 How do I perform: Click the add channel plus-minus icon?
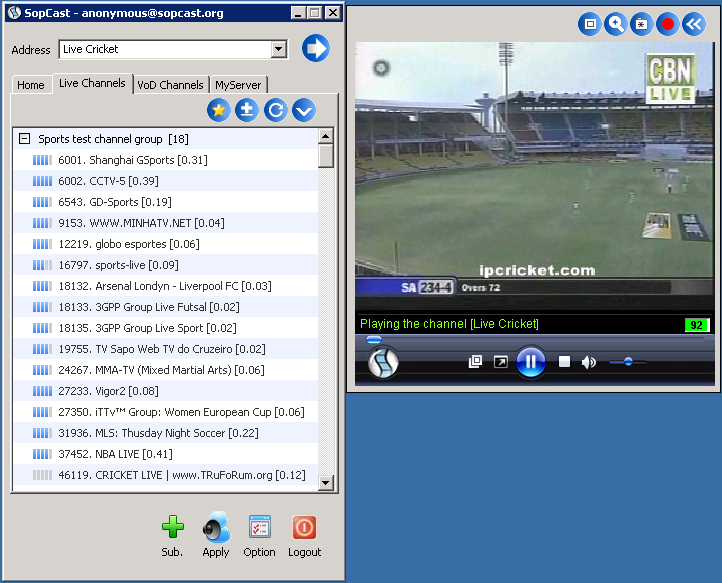247,110
